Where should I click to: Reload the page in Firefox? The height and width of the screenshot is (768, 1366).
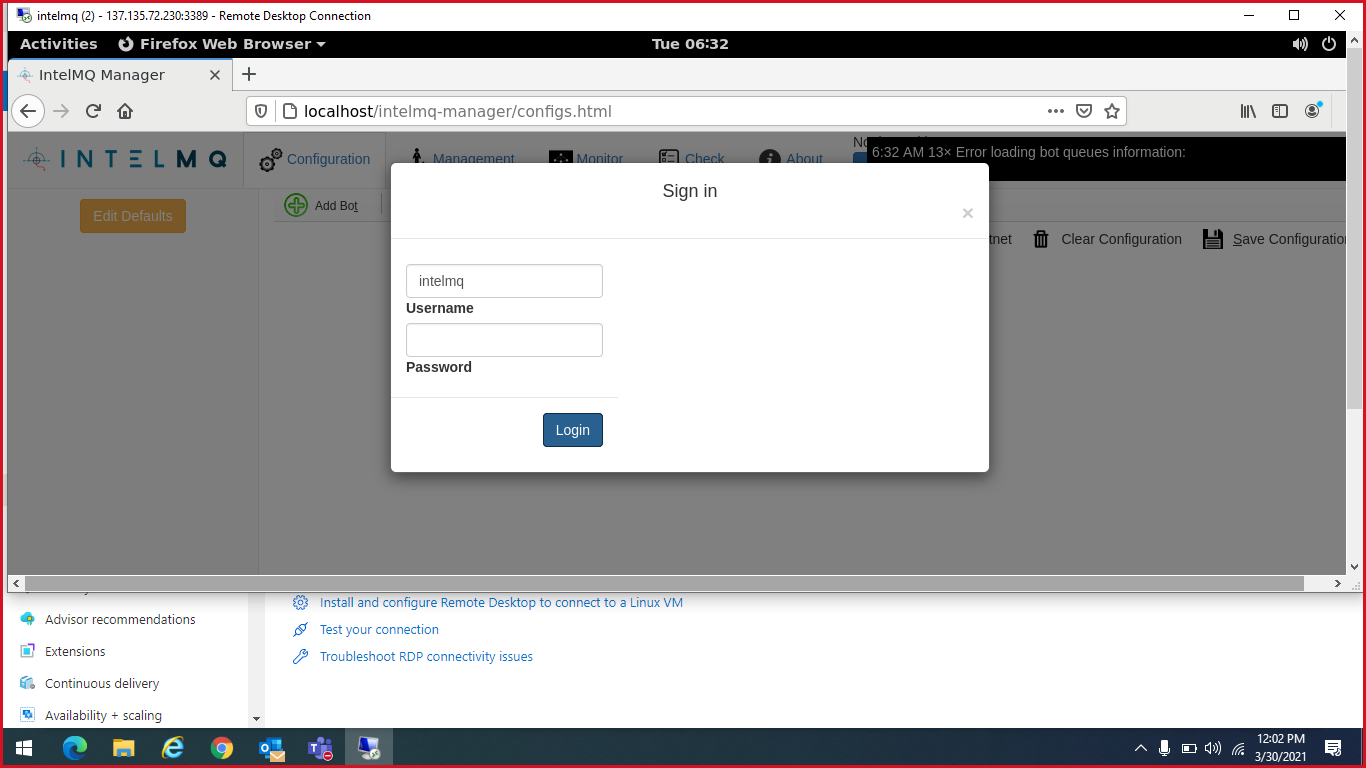93,111
